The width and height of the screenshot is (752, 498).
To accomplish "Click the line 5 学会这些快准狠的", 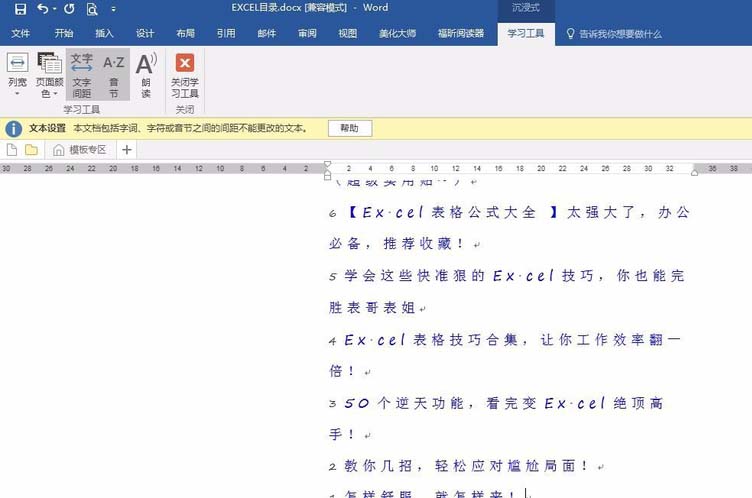I will coord(506,275).
